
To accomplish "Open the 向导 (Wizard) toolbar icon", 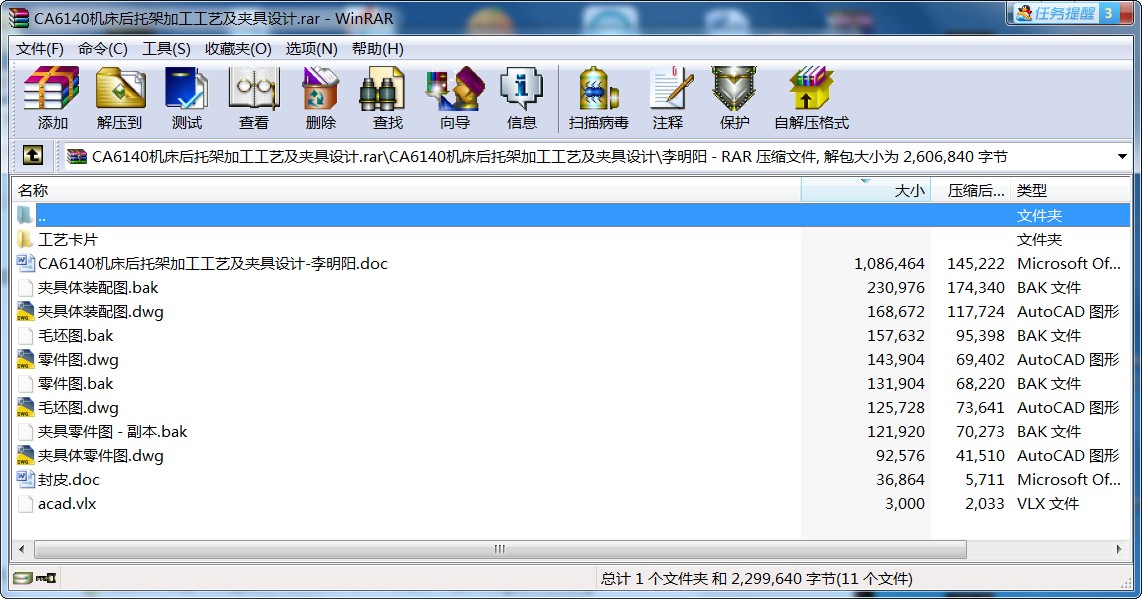I will pos(454,89).
